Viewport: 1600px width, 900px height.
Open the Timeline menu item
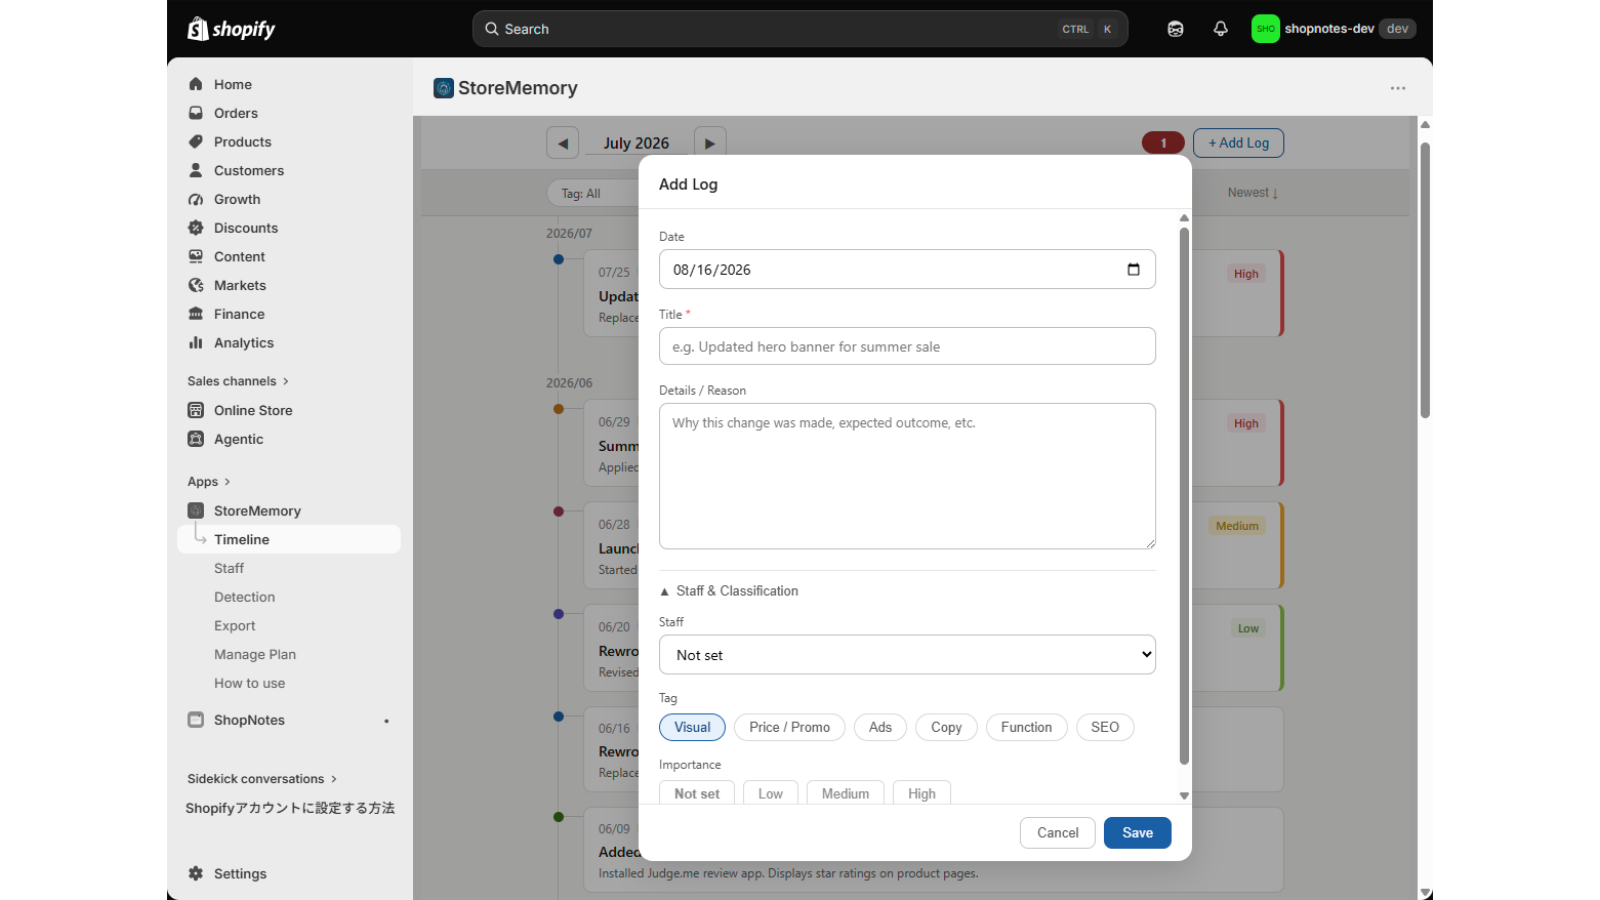tap(289, 539)
